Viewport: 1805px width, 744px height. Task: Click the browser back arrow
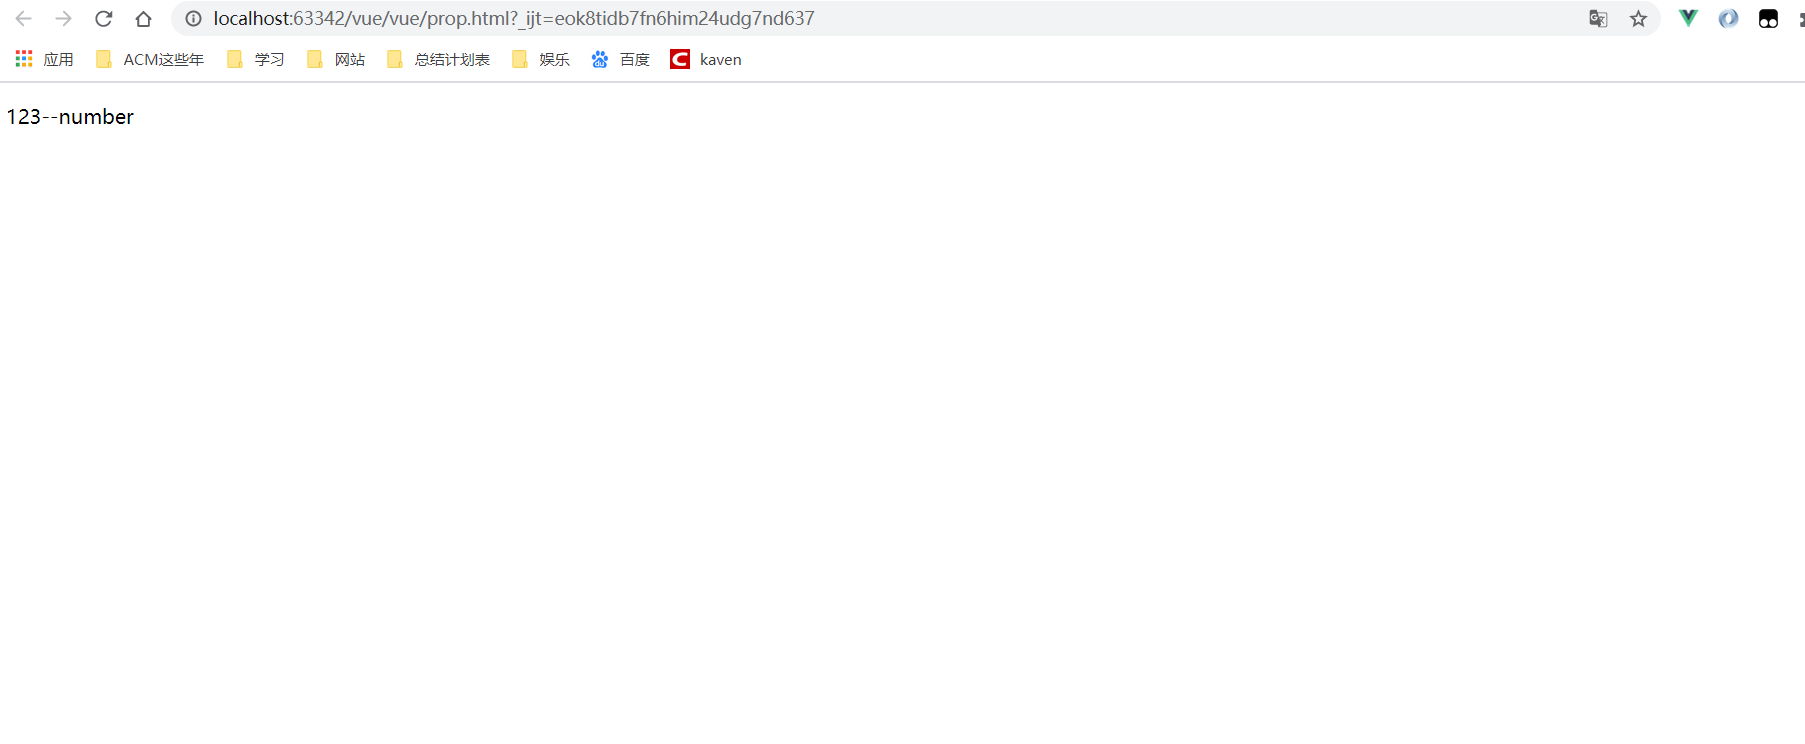[23, 19]
